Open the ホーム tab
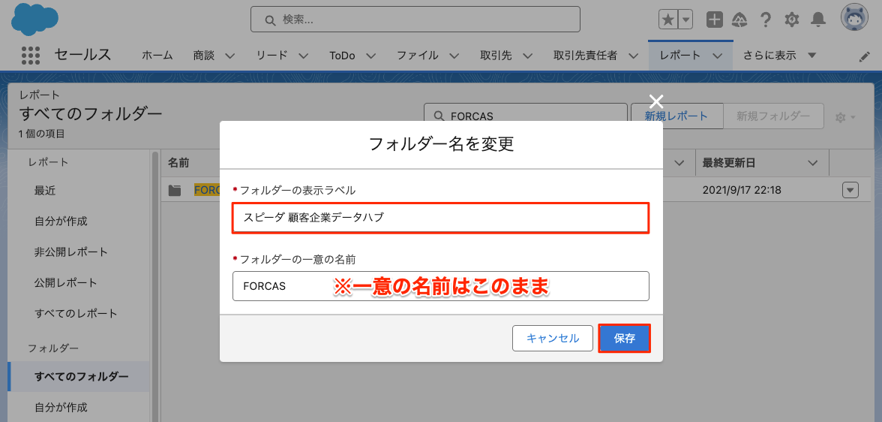Screen dimensions: 882x422 (x=157, y=55)
